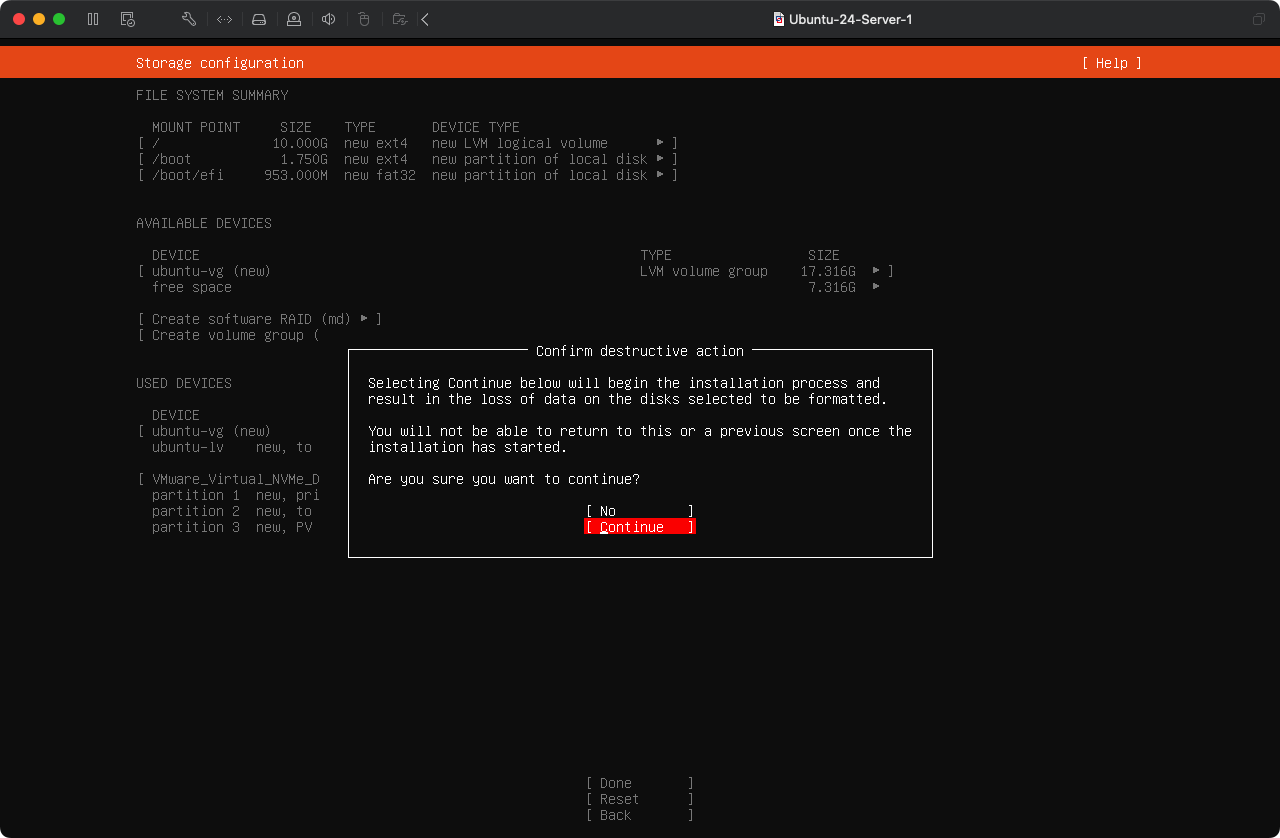Click the shared folders icon

pyautogui.click(x=399, y=19)
